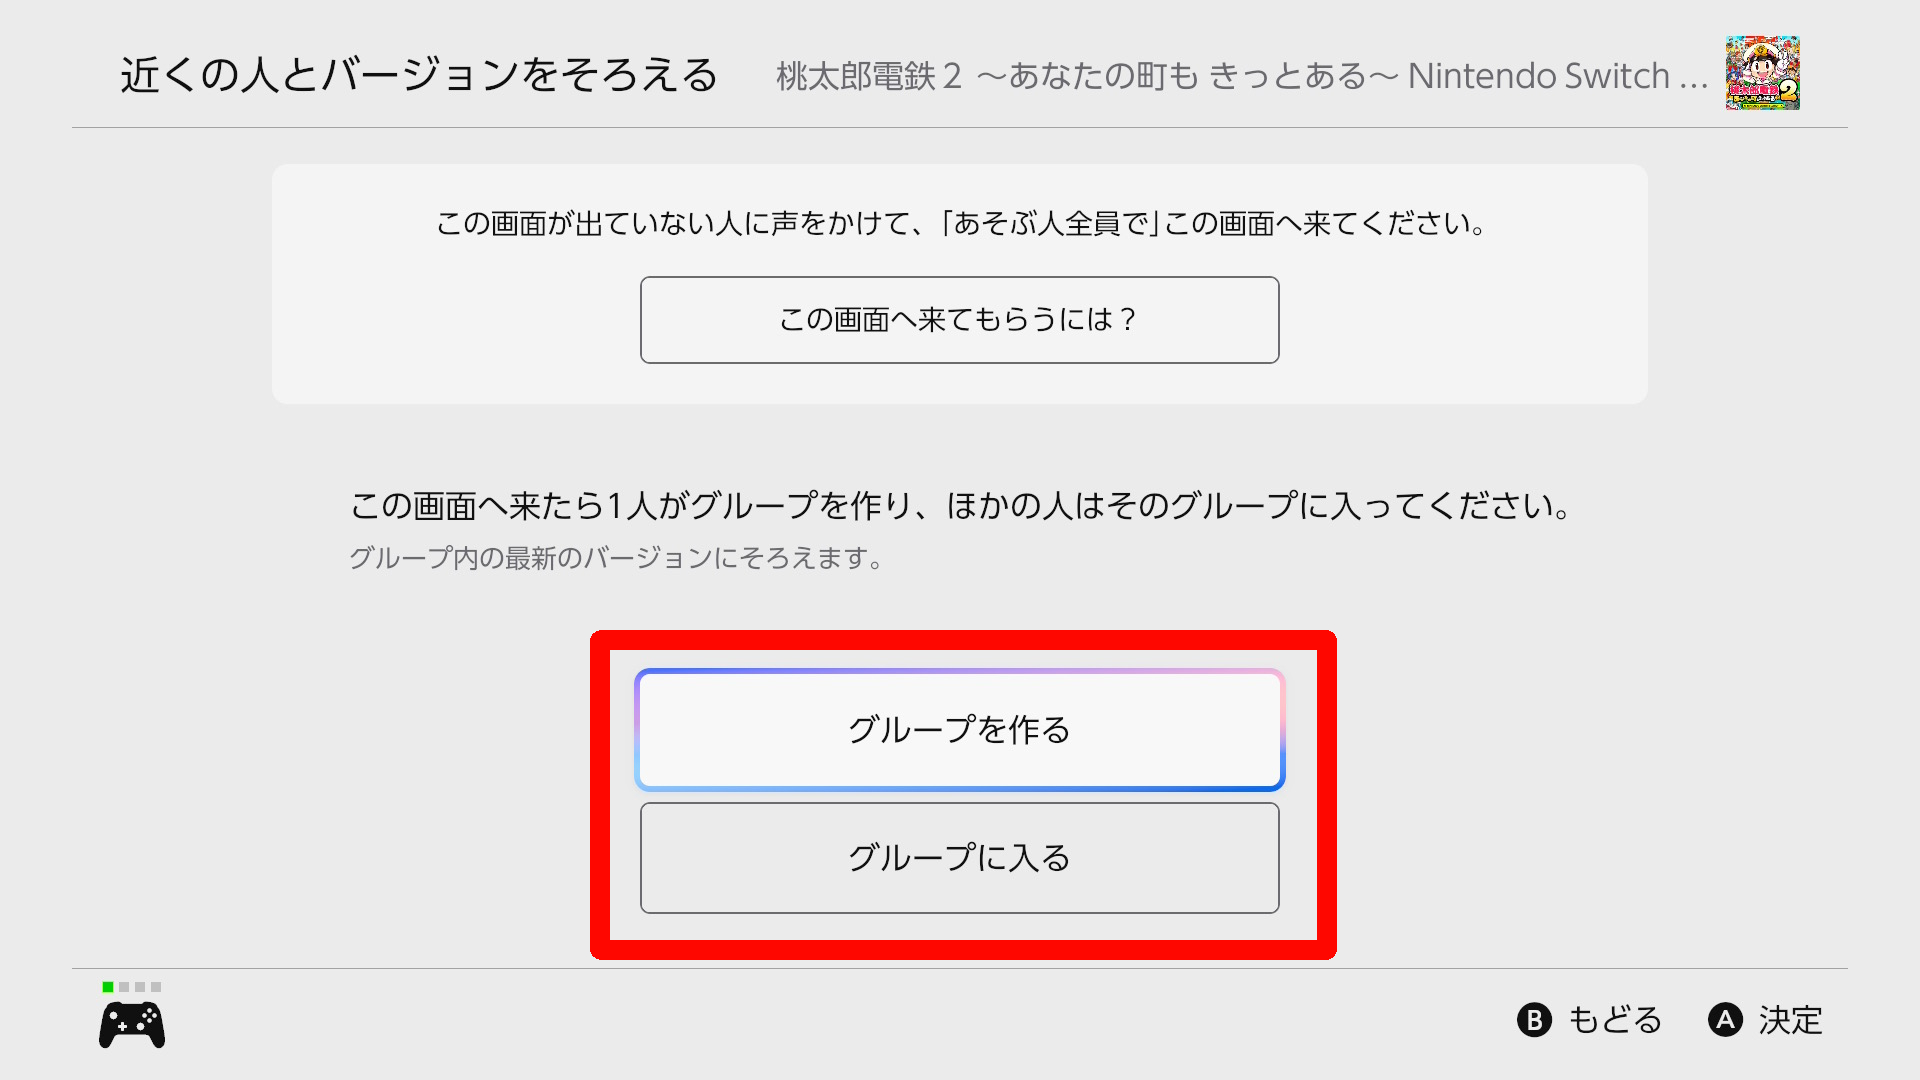Click the Momotaro Dentetsu 2 game icon

(1762, 73)
